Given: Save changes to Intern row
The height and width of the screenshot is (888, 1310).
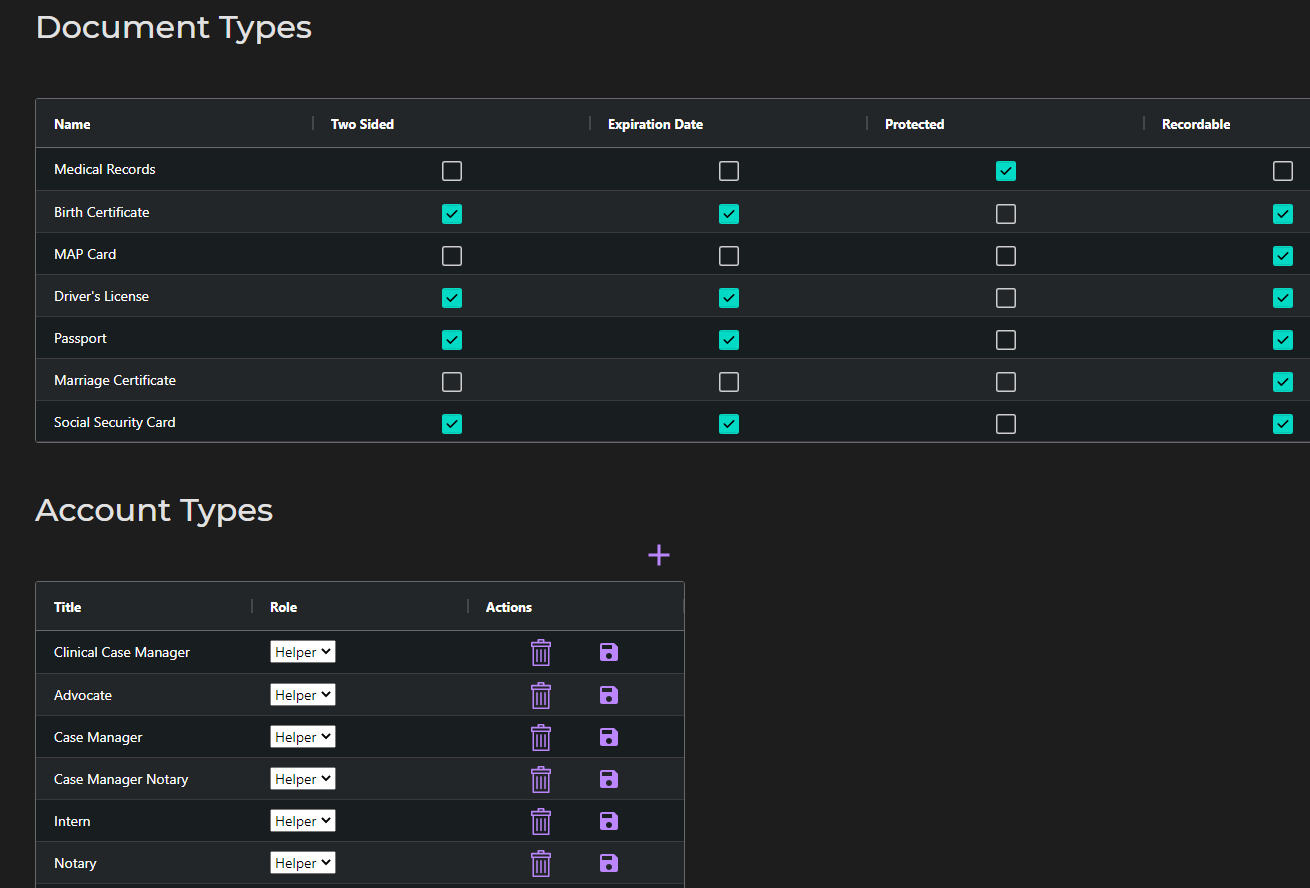Looking at the screenshot, I should (x=609, y=820).
